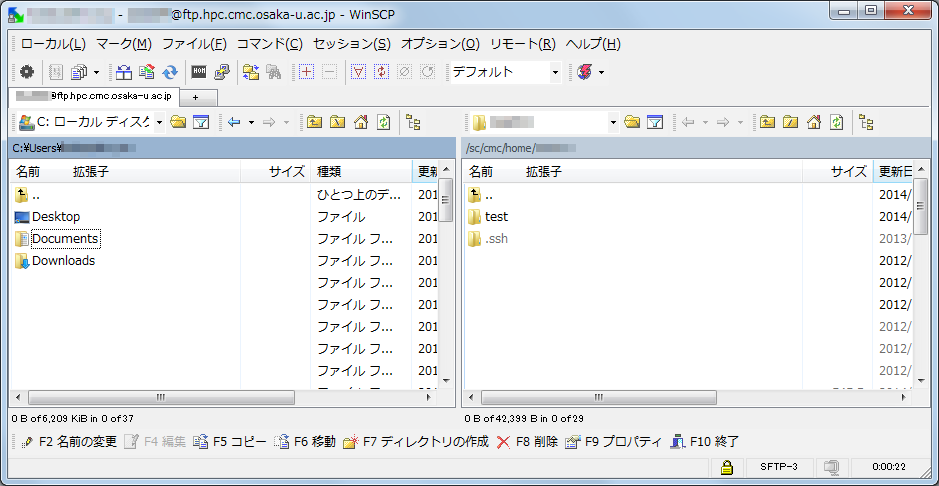Refresh the remote panel directory
This screenshot has height=486, width=939.
click(x=836, y=122)
